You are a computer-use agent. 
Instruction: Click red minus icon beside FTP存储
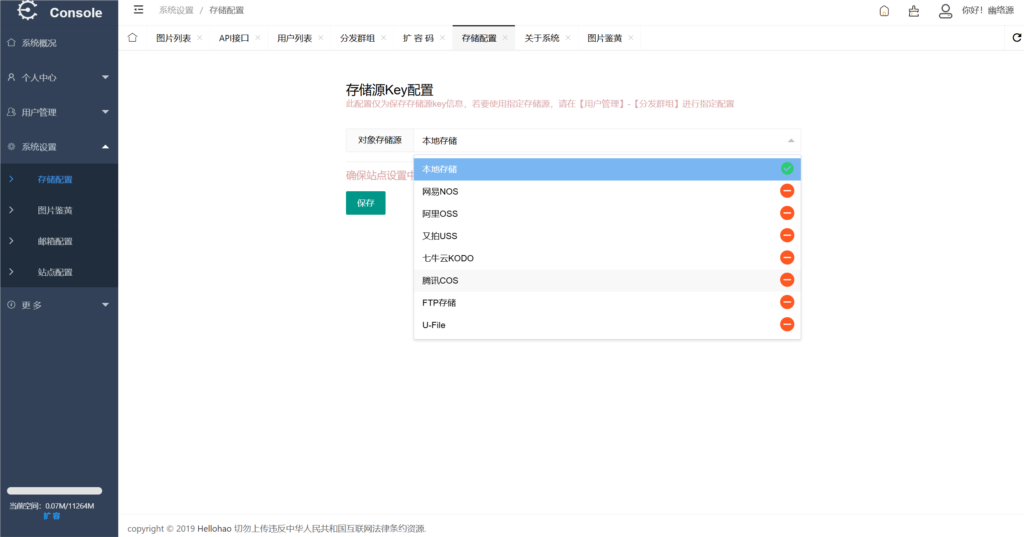pyautogui.click(x=787, y=302)
